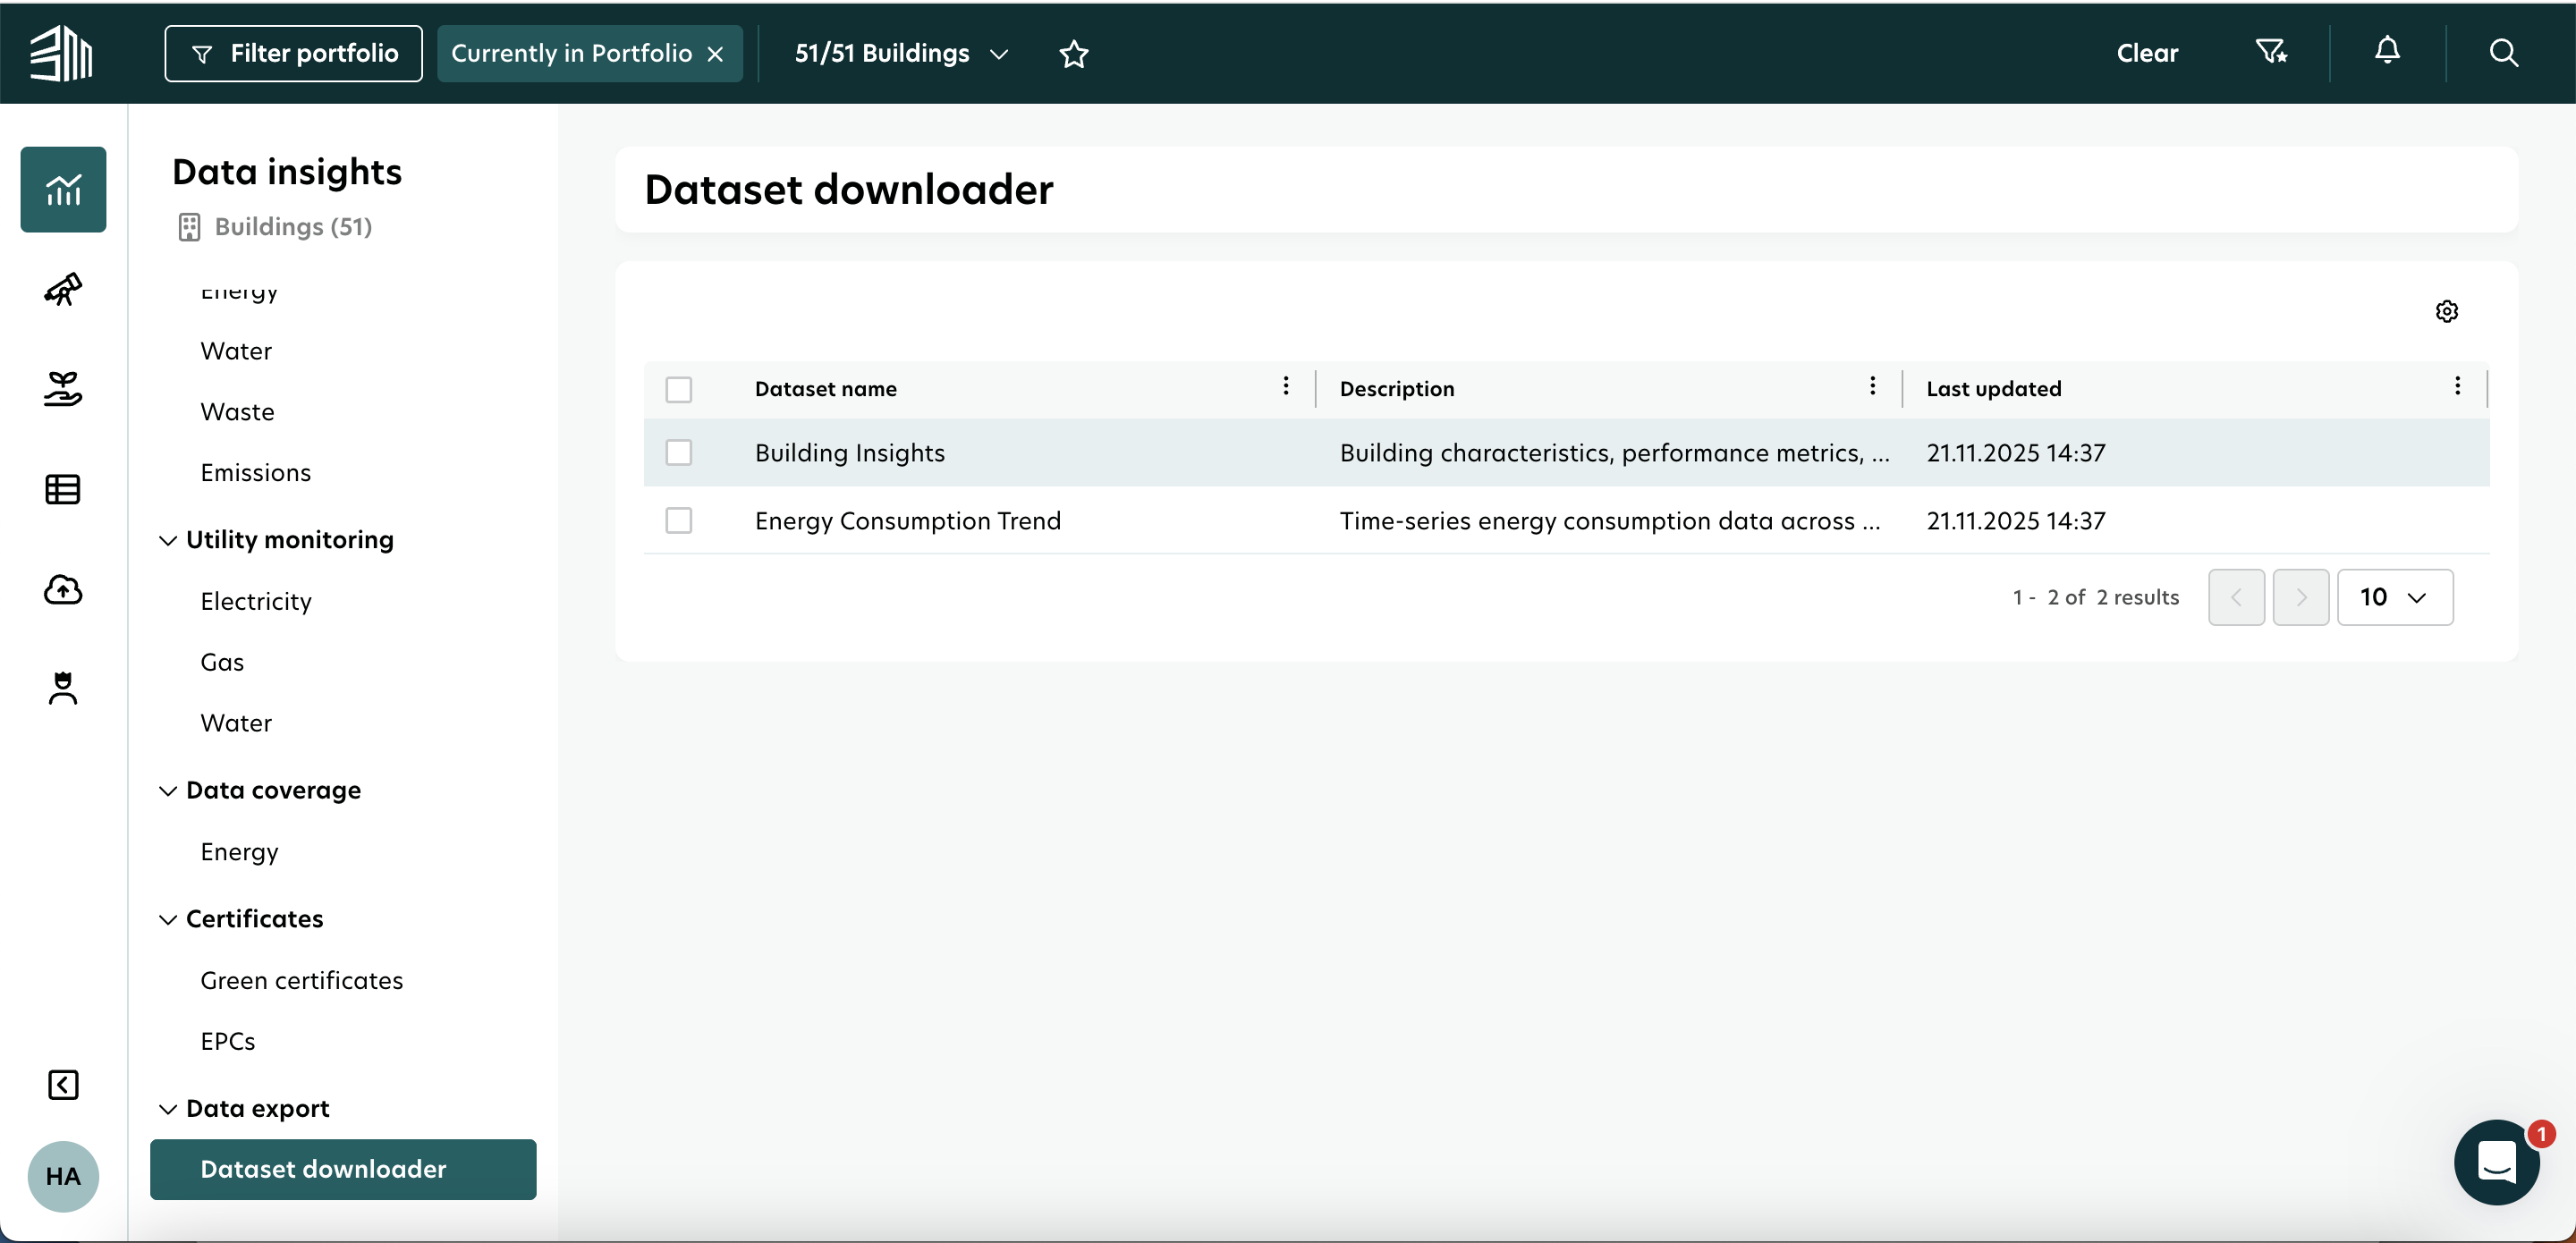This screenshot has height=1243, width=2576.
Task: Click the Dataset downloader button
Action: pos(343,1169)
